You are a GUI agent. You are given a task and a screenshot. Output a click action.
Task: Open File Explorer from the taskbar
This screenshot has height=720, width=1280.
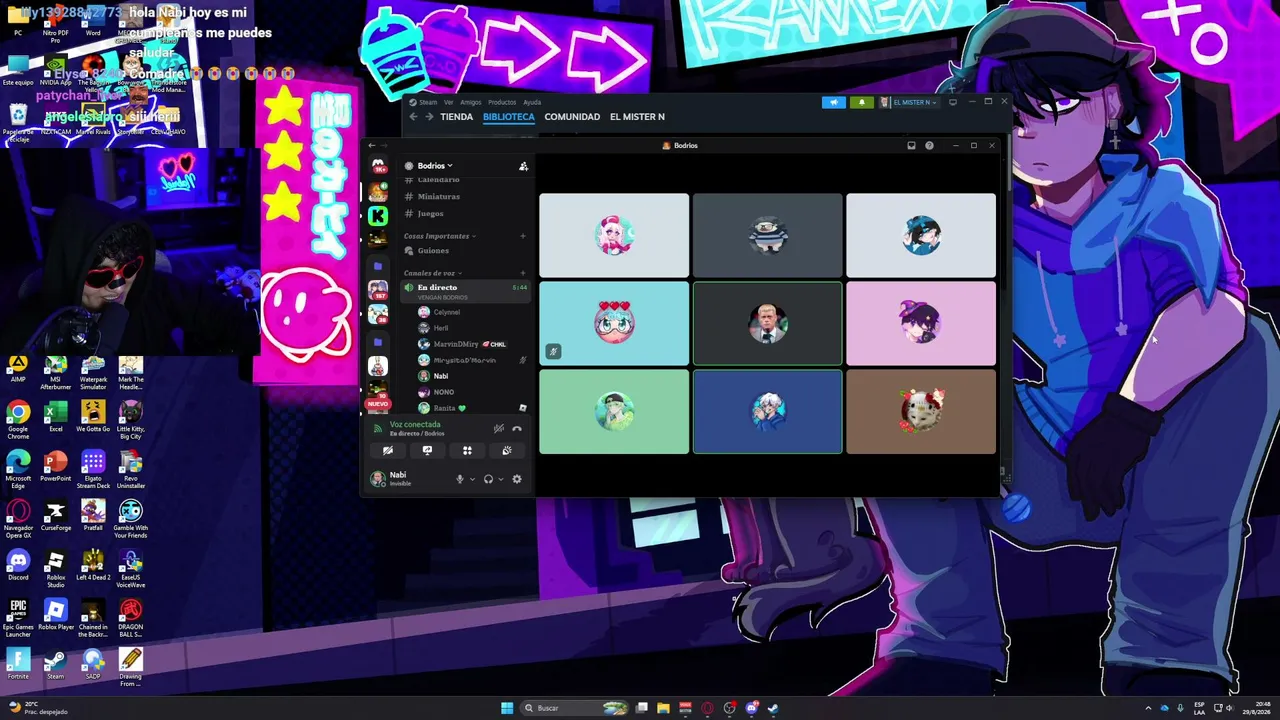pos(663,708)
